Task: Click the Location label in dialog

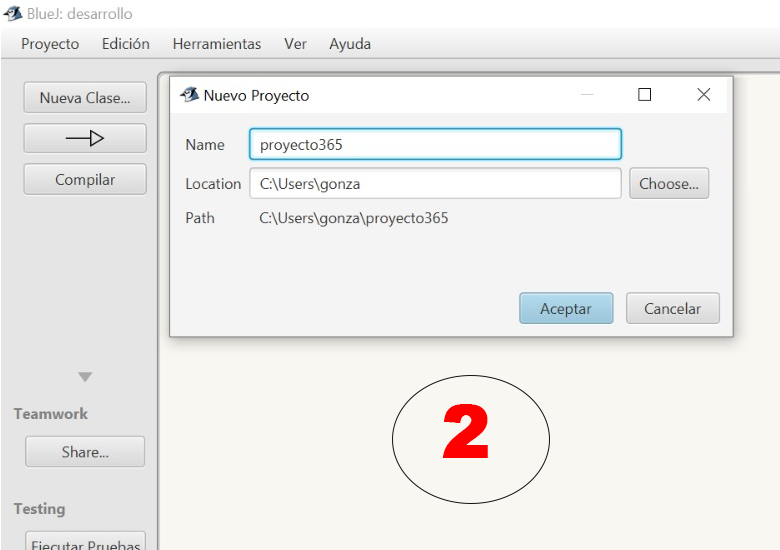Action: pos(213,184)
